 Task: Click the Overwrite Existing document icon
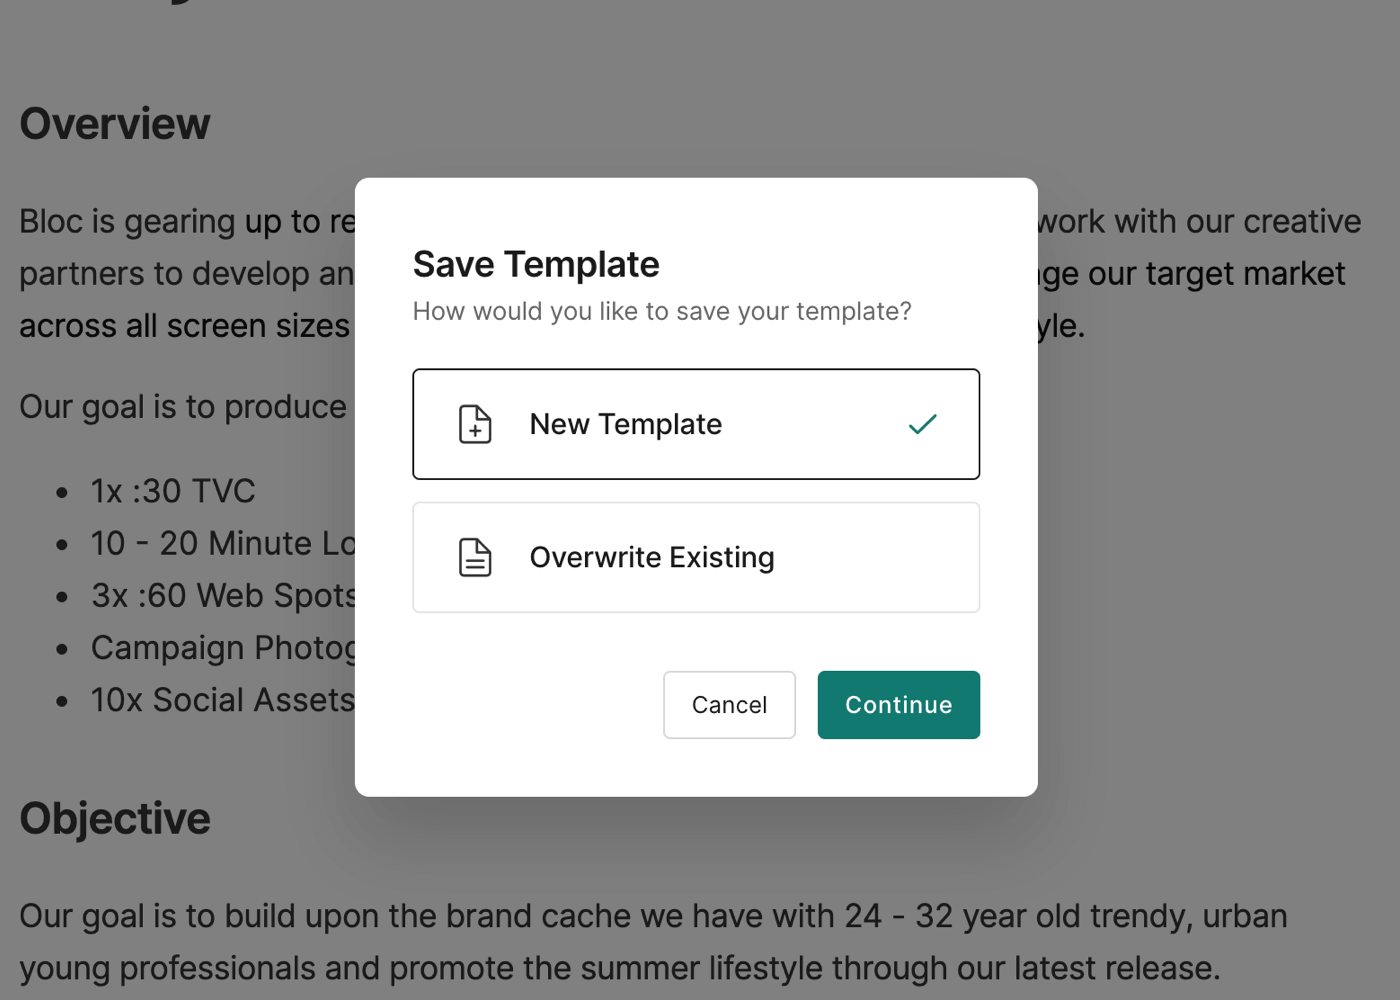point(475,558)
